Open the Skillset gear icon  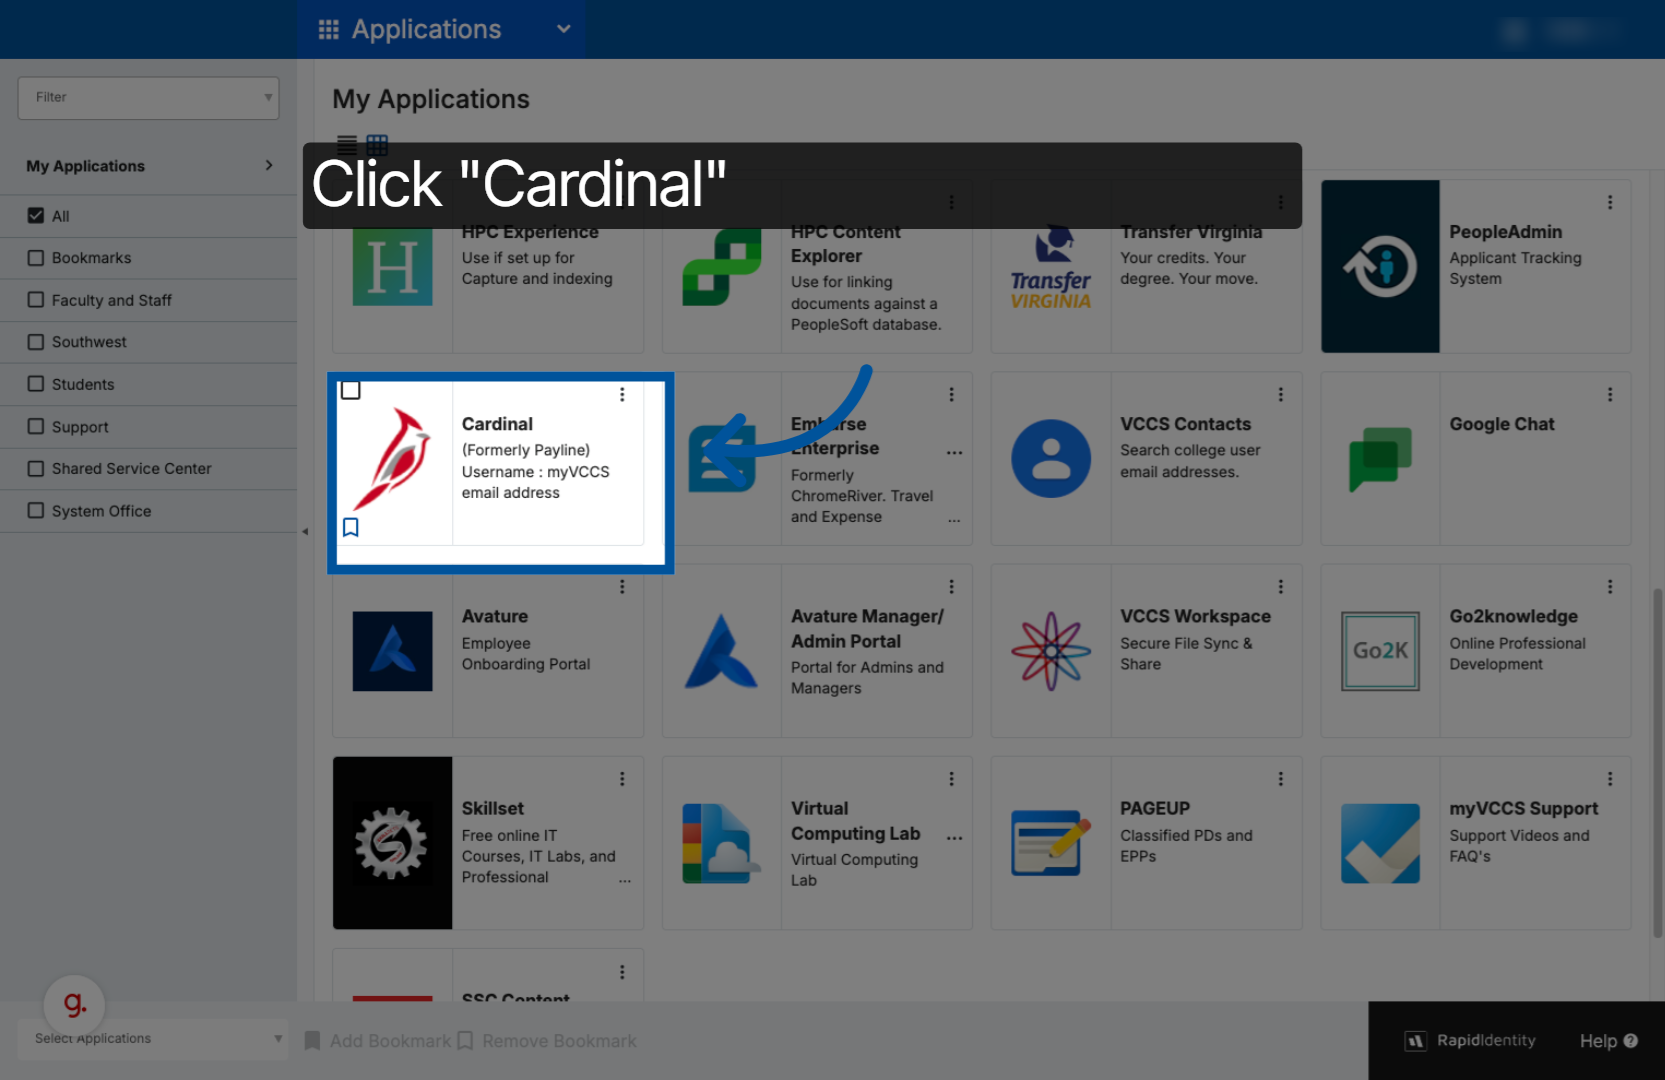(392, 843)
